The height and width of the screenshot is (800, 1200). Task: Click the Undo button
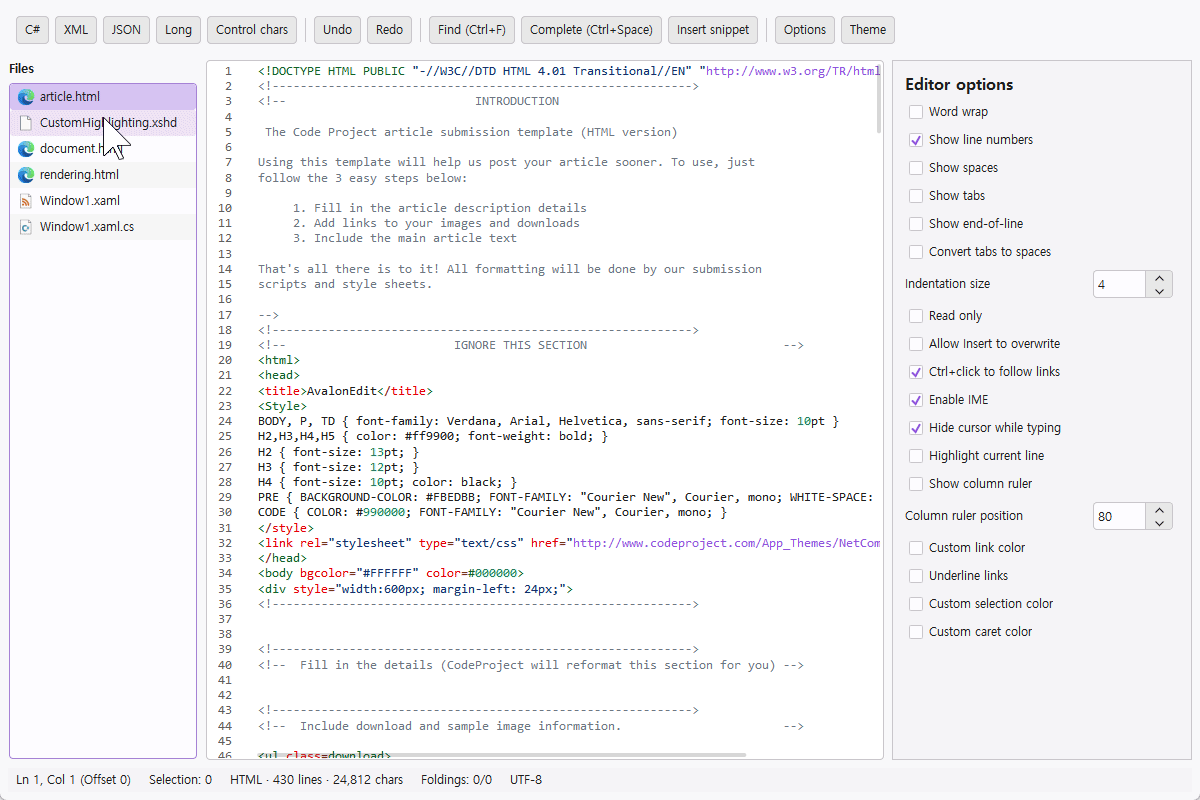pos(338,30)
